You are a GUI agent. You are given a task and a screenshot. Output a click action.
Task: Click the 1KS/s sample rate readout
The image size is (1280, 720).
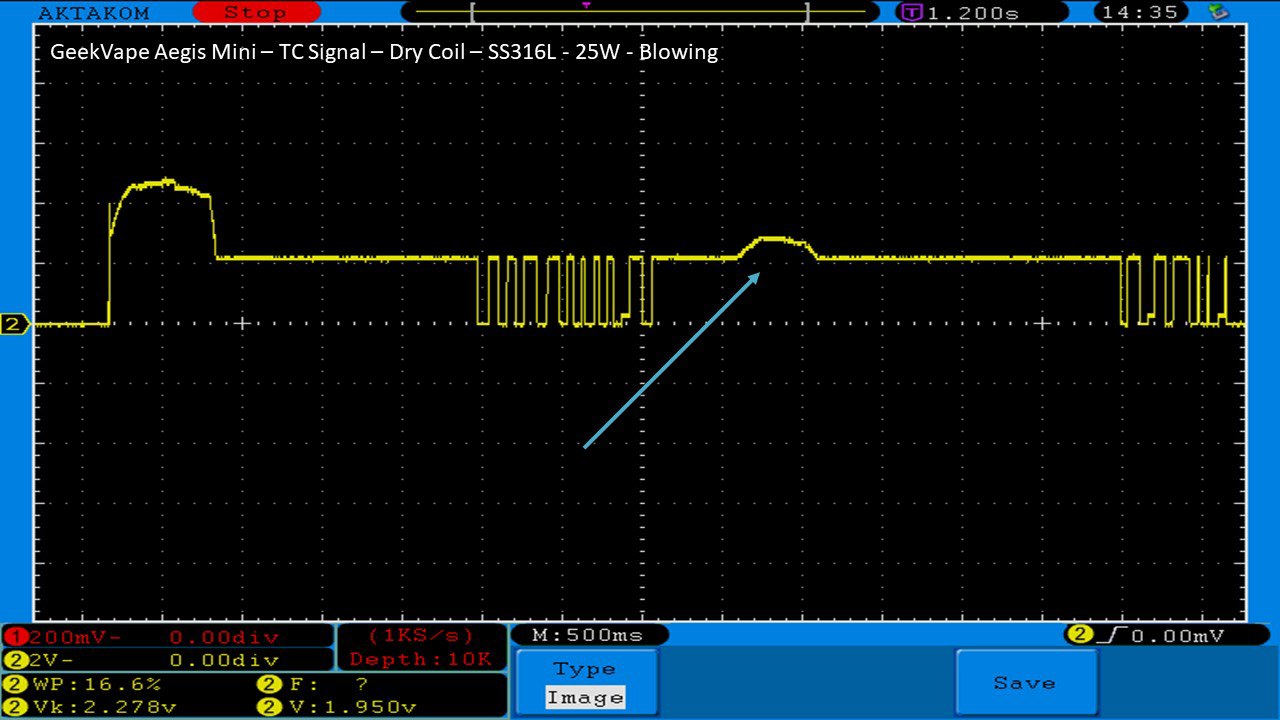tap(421, 636)
